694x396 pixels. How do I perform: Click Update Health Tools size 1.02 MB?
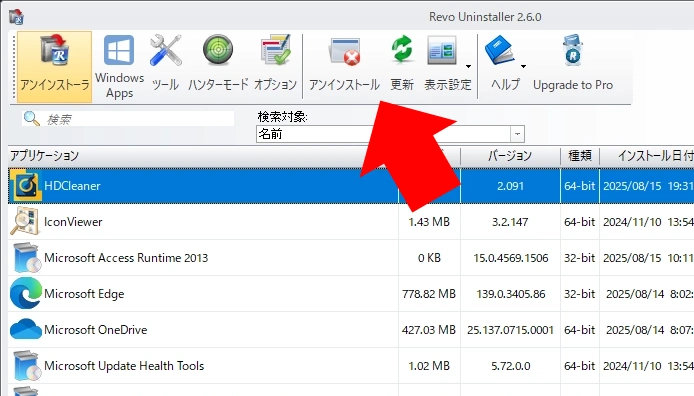[429, 365]
